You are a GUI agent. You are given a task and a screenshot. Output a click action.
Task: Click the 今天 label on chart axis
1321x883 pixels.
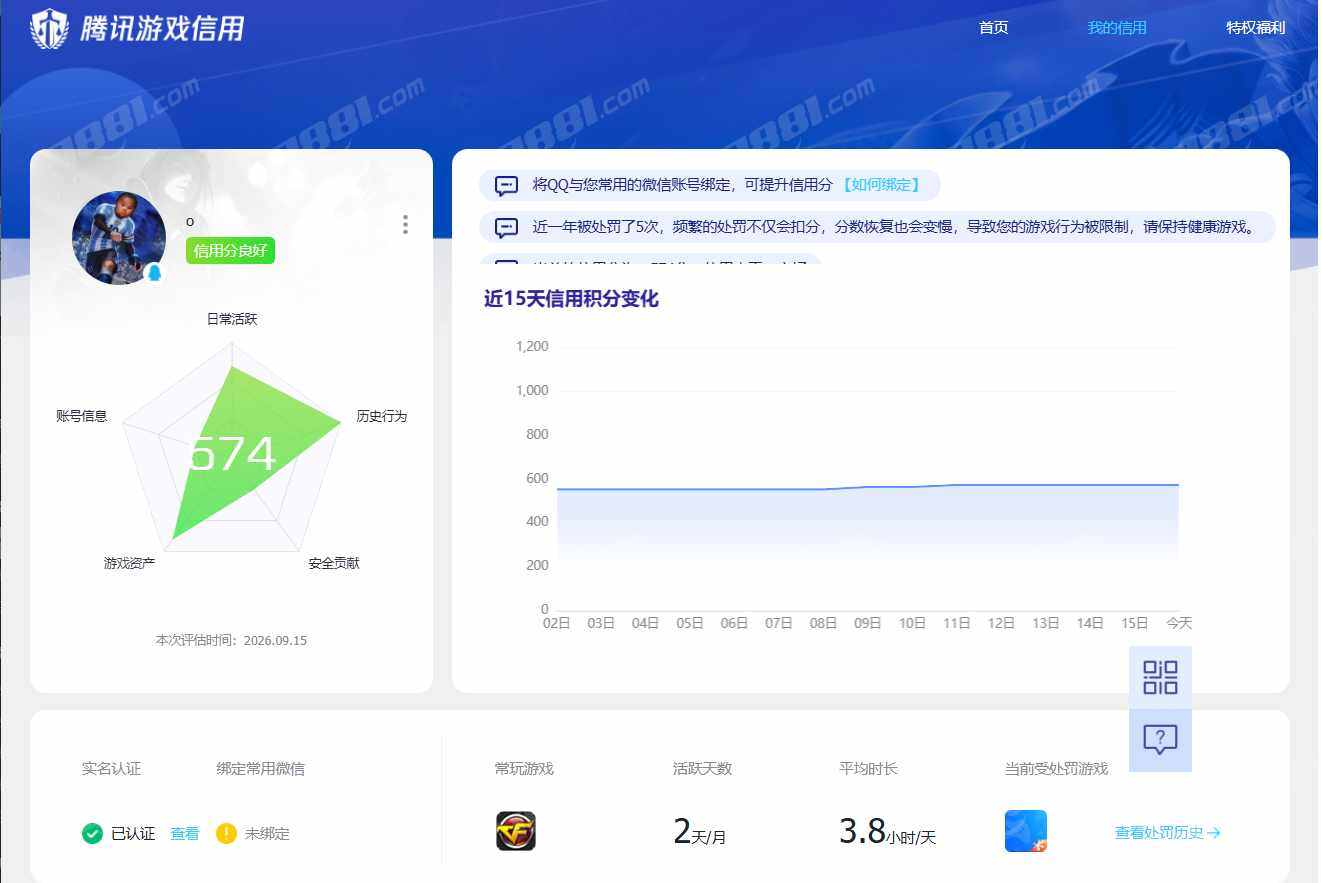coord(1179,623)
